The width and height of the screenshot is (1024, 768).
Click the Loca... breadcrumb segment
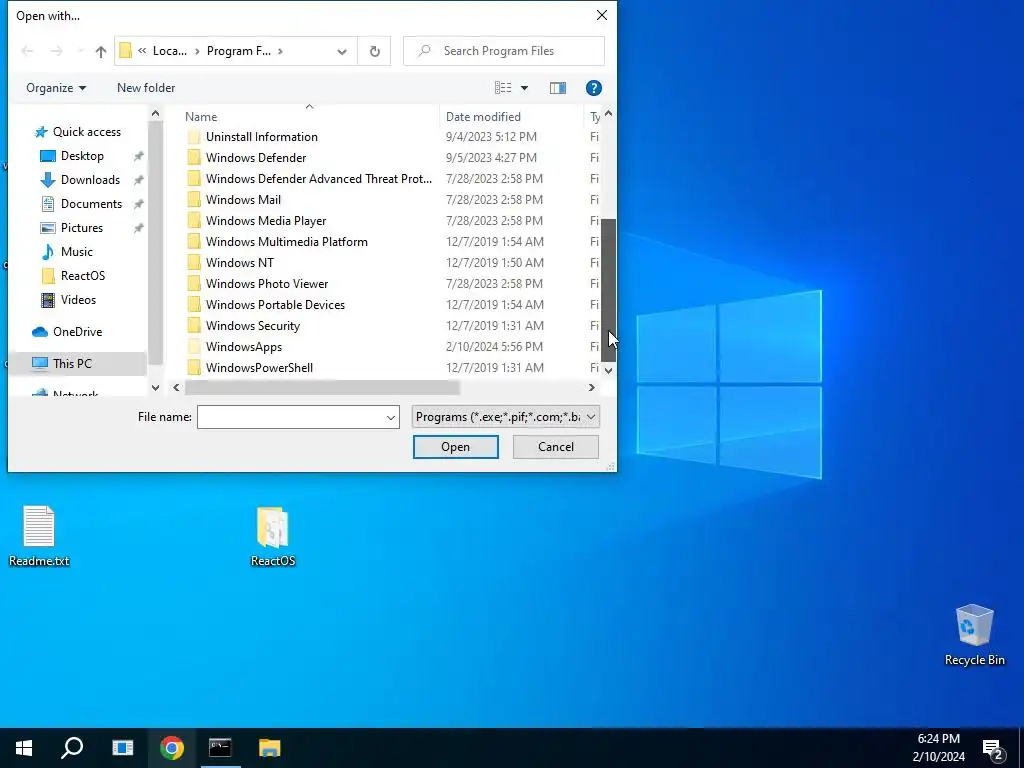(169, 51)
